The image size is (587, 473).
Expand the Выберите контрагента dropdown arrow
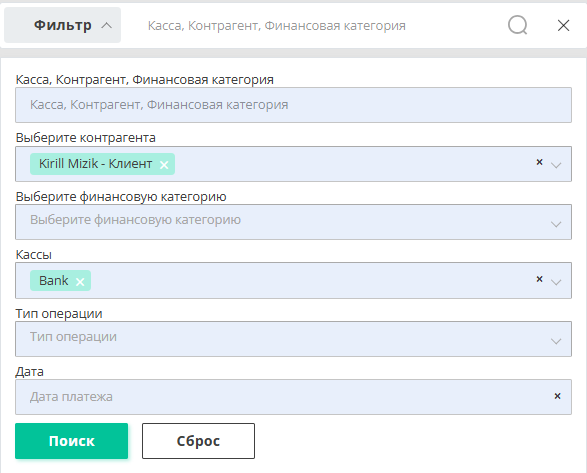click(556, 165)
